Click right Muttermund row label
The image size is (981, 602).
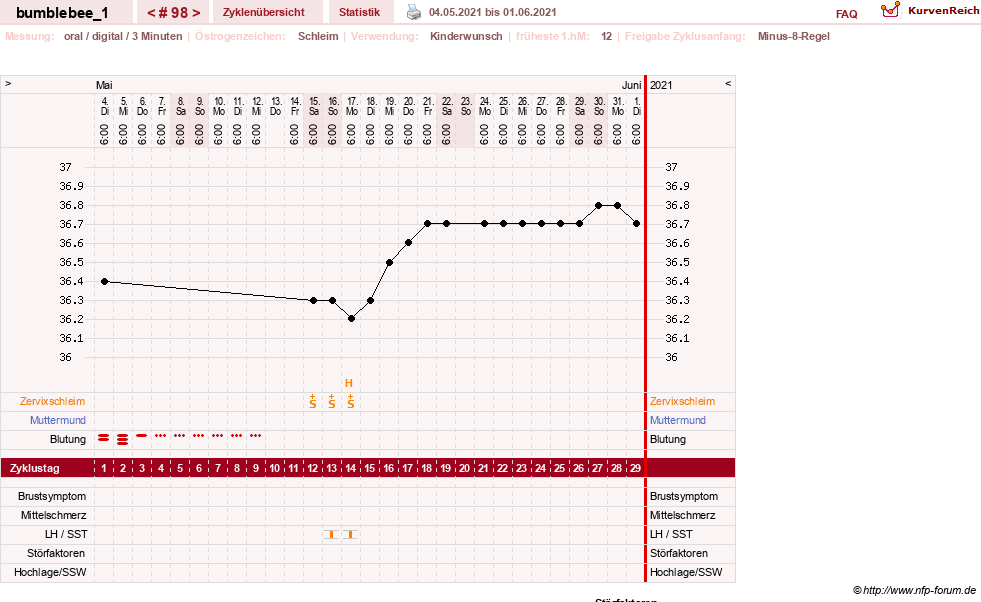click(x=678, y=420)
